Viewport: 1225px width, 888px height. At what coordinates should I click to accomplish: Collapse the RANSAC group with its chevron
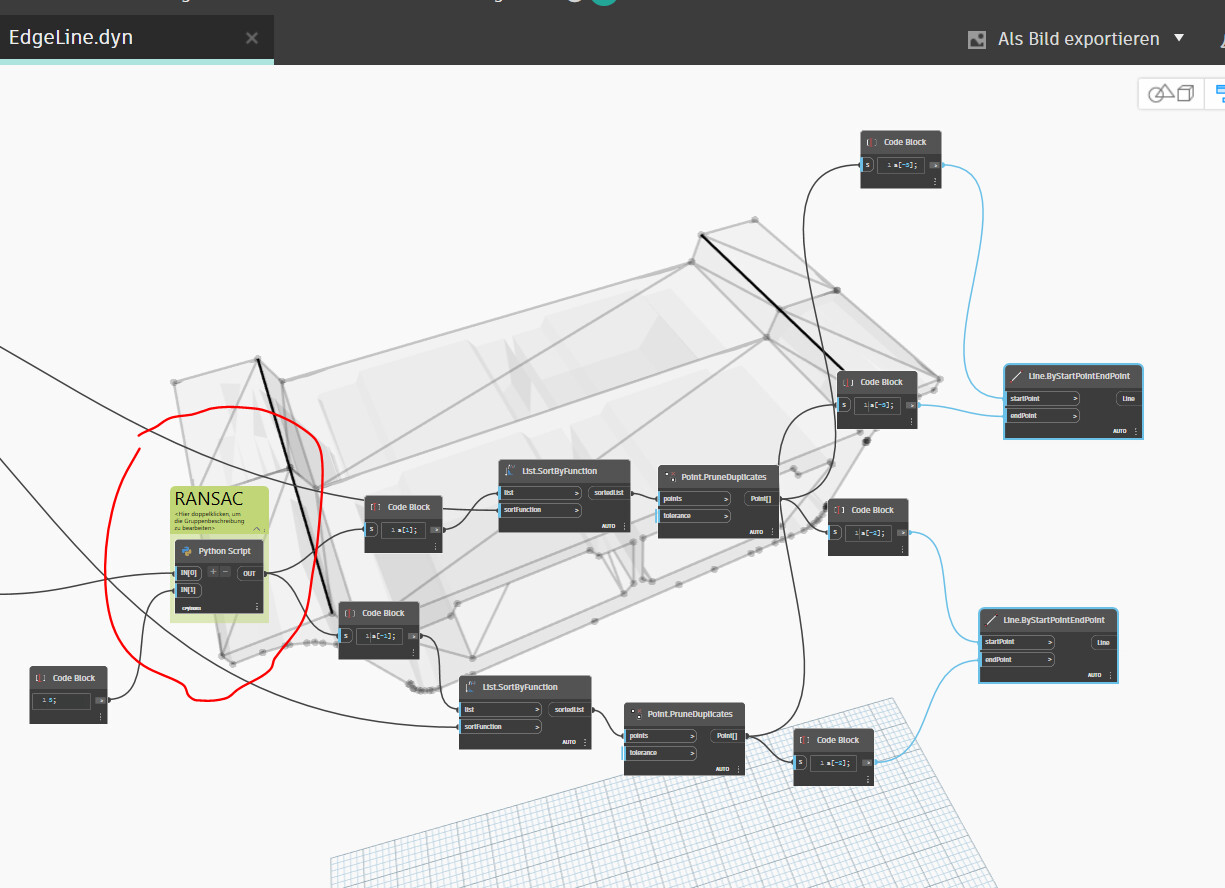(256, 529)
